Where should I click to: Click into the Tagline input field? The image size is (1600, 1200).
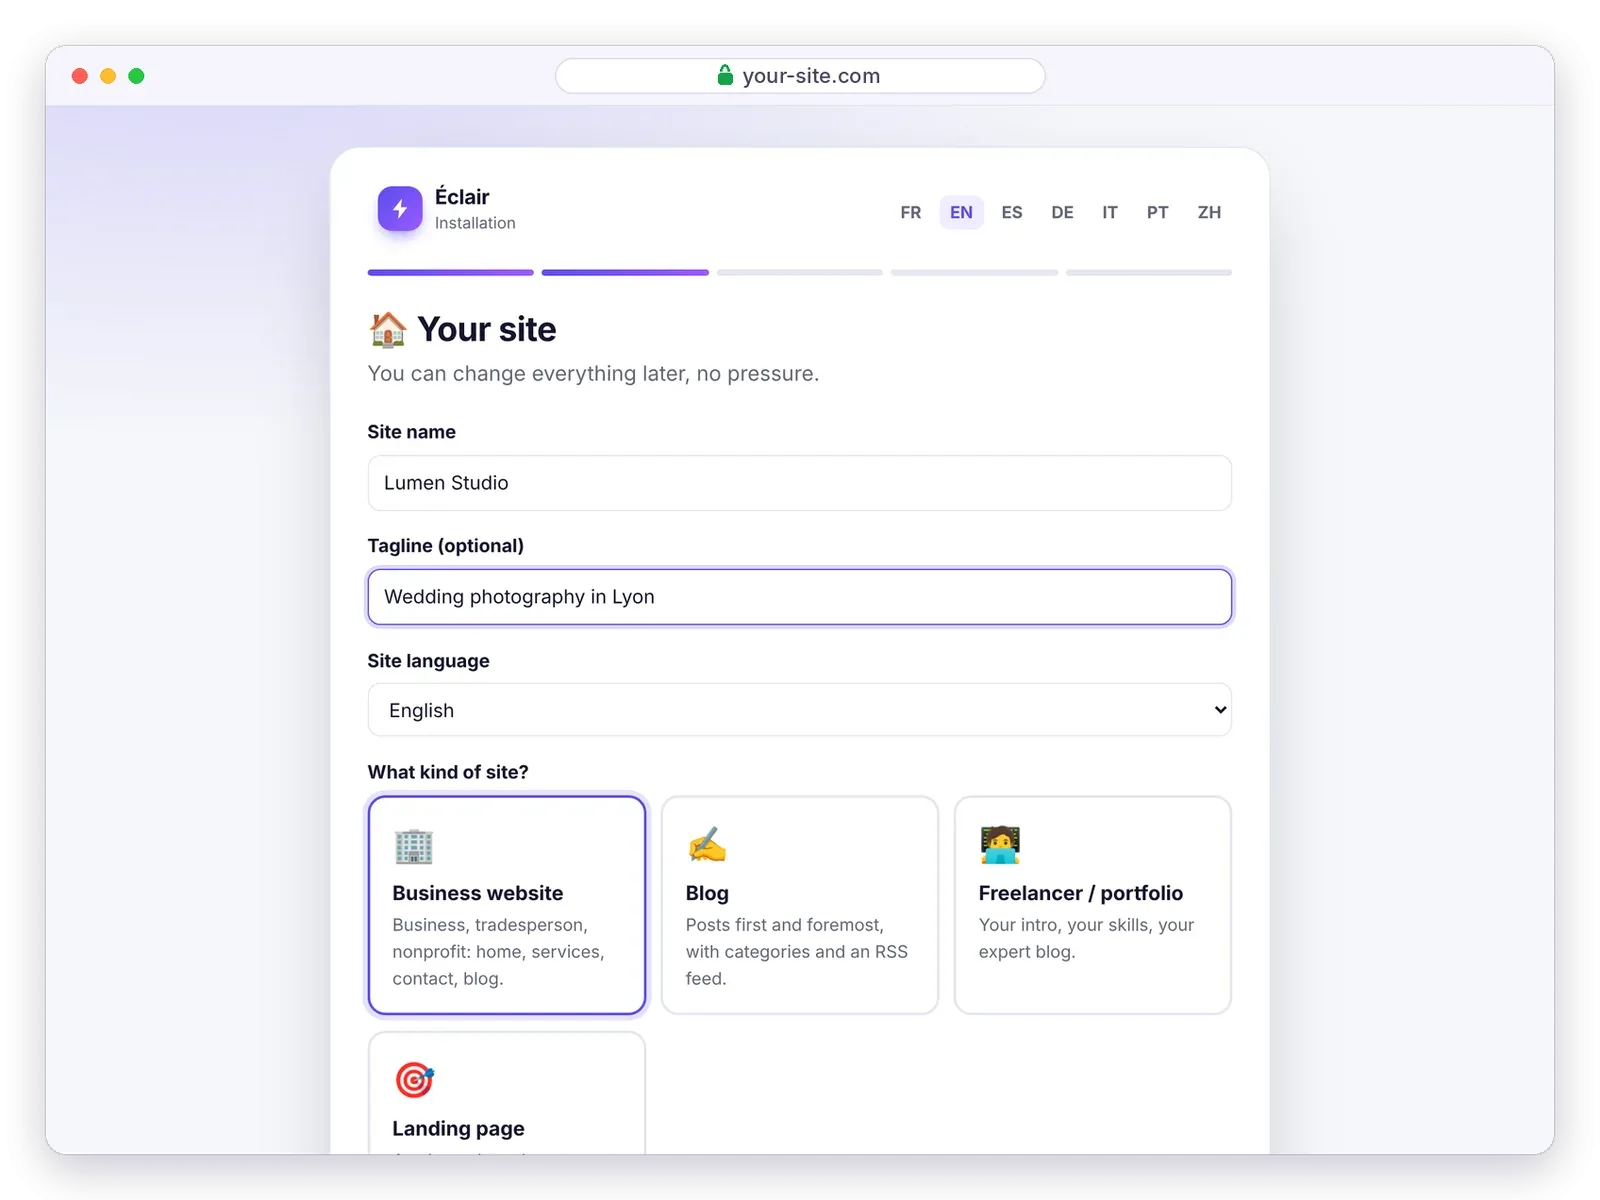pos(800,597)
